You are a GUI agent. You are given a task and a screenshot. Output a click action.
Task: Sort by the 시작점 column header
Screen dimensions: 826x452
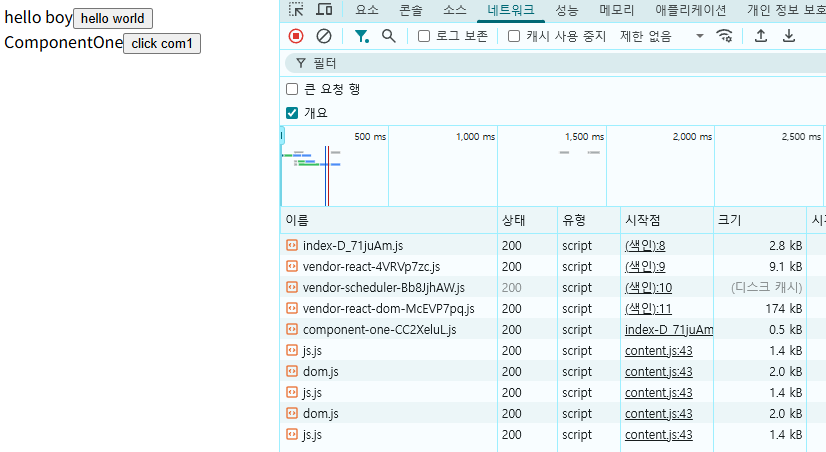(666, 220)
